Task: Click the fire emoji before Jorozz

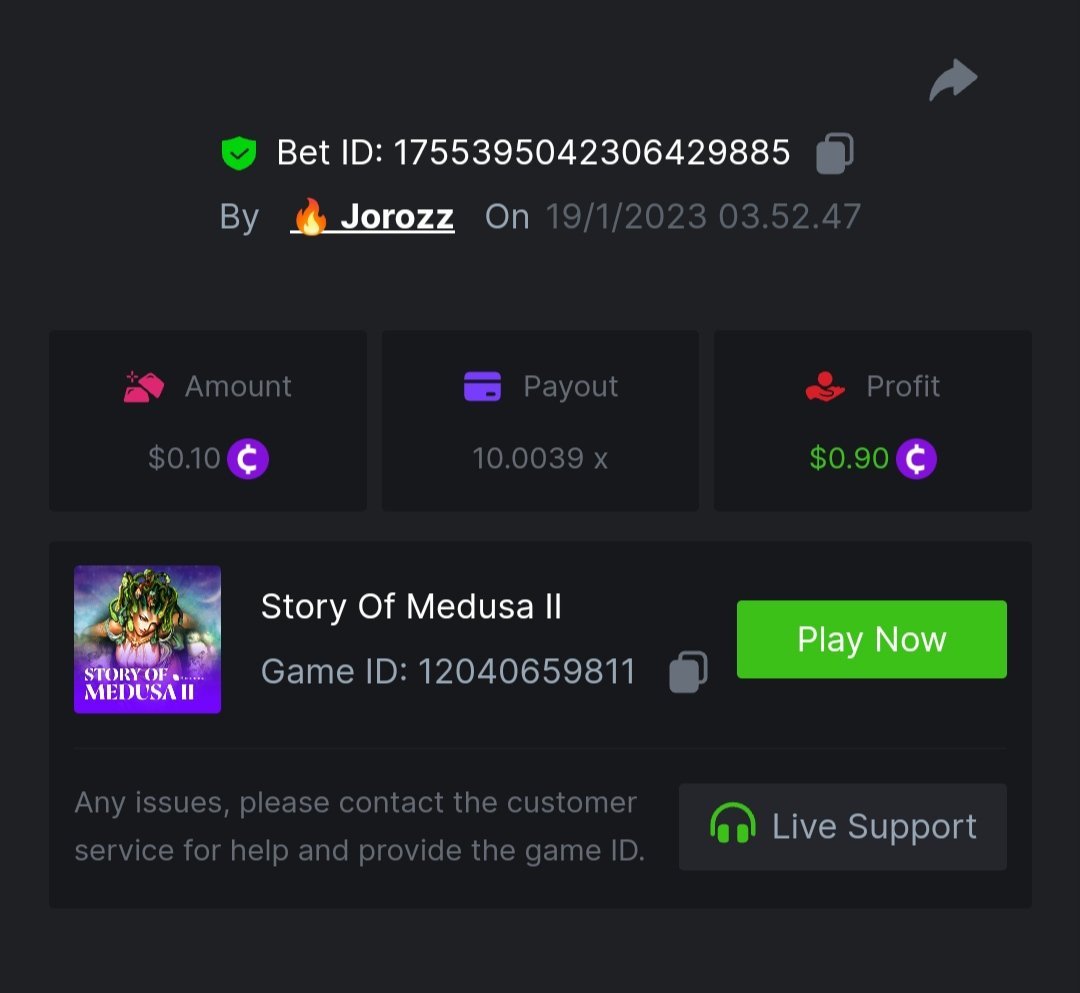Action: click(311, 217)
